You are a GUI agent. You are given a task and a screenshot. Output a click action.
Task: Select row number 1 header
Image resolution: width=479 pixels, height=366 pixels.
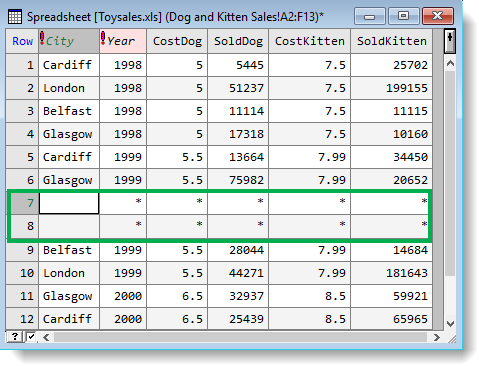point(22,65)
